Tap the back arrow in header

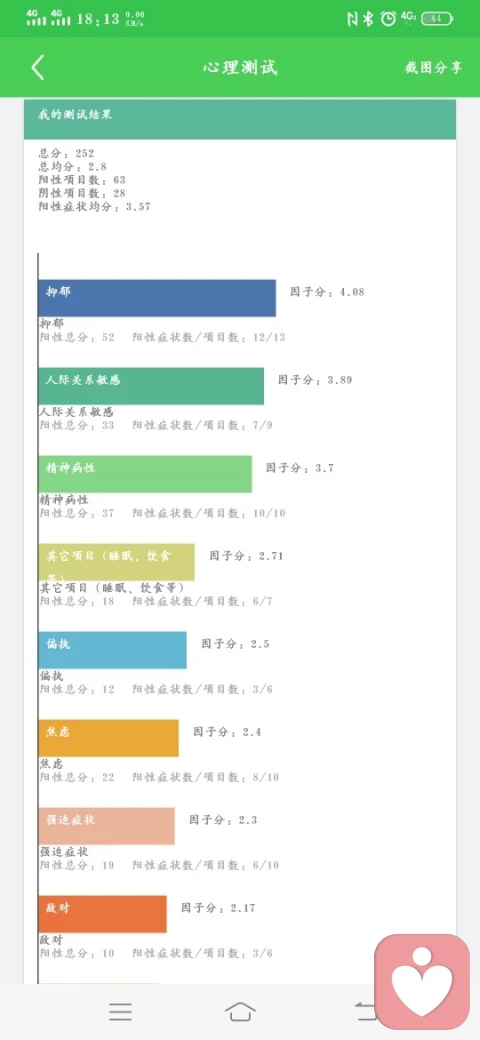(x=38, y=68)
